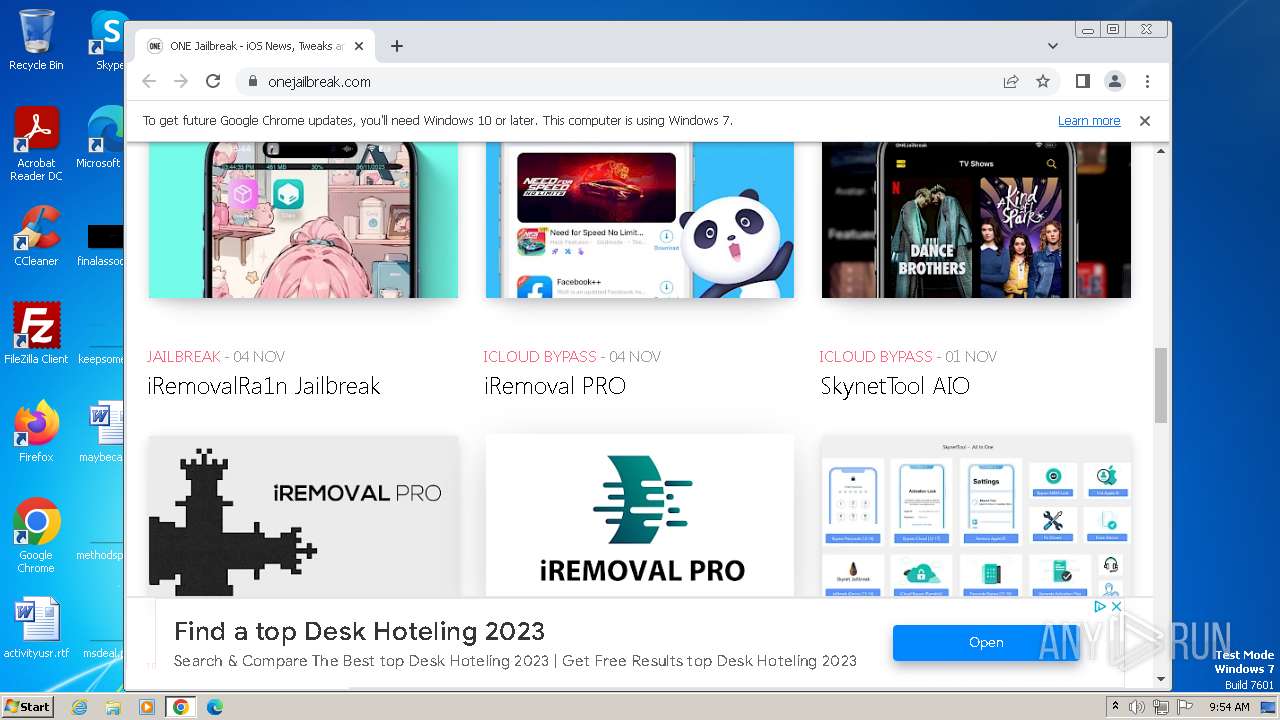
Task: Open Action Center flag icon
Action: 1184,707
